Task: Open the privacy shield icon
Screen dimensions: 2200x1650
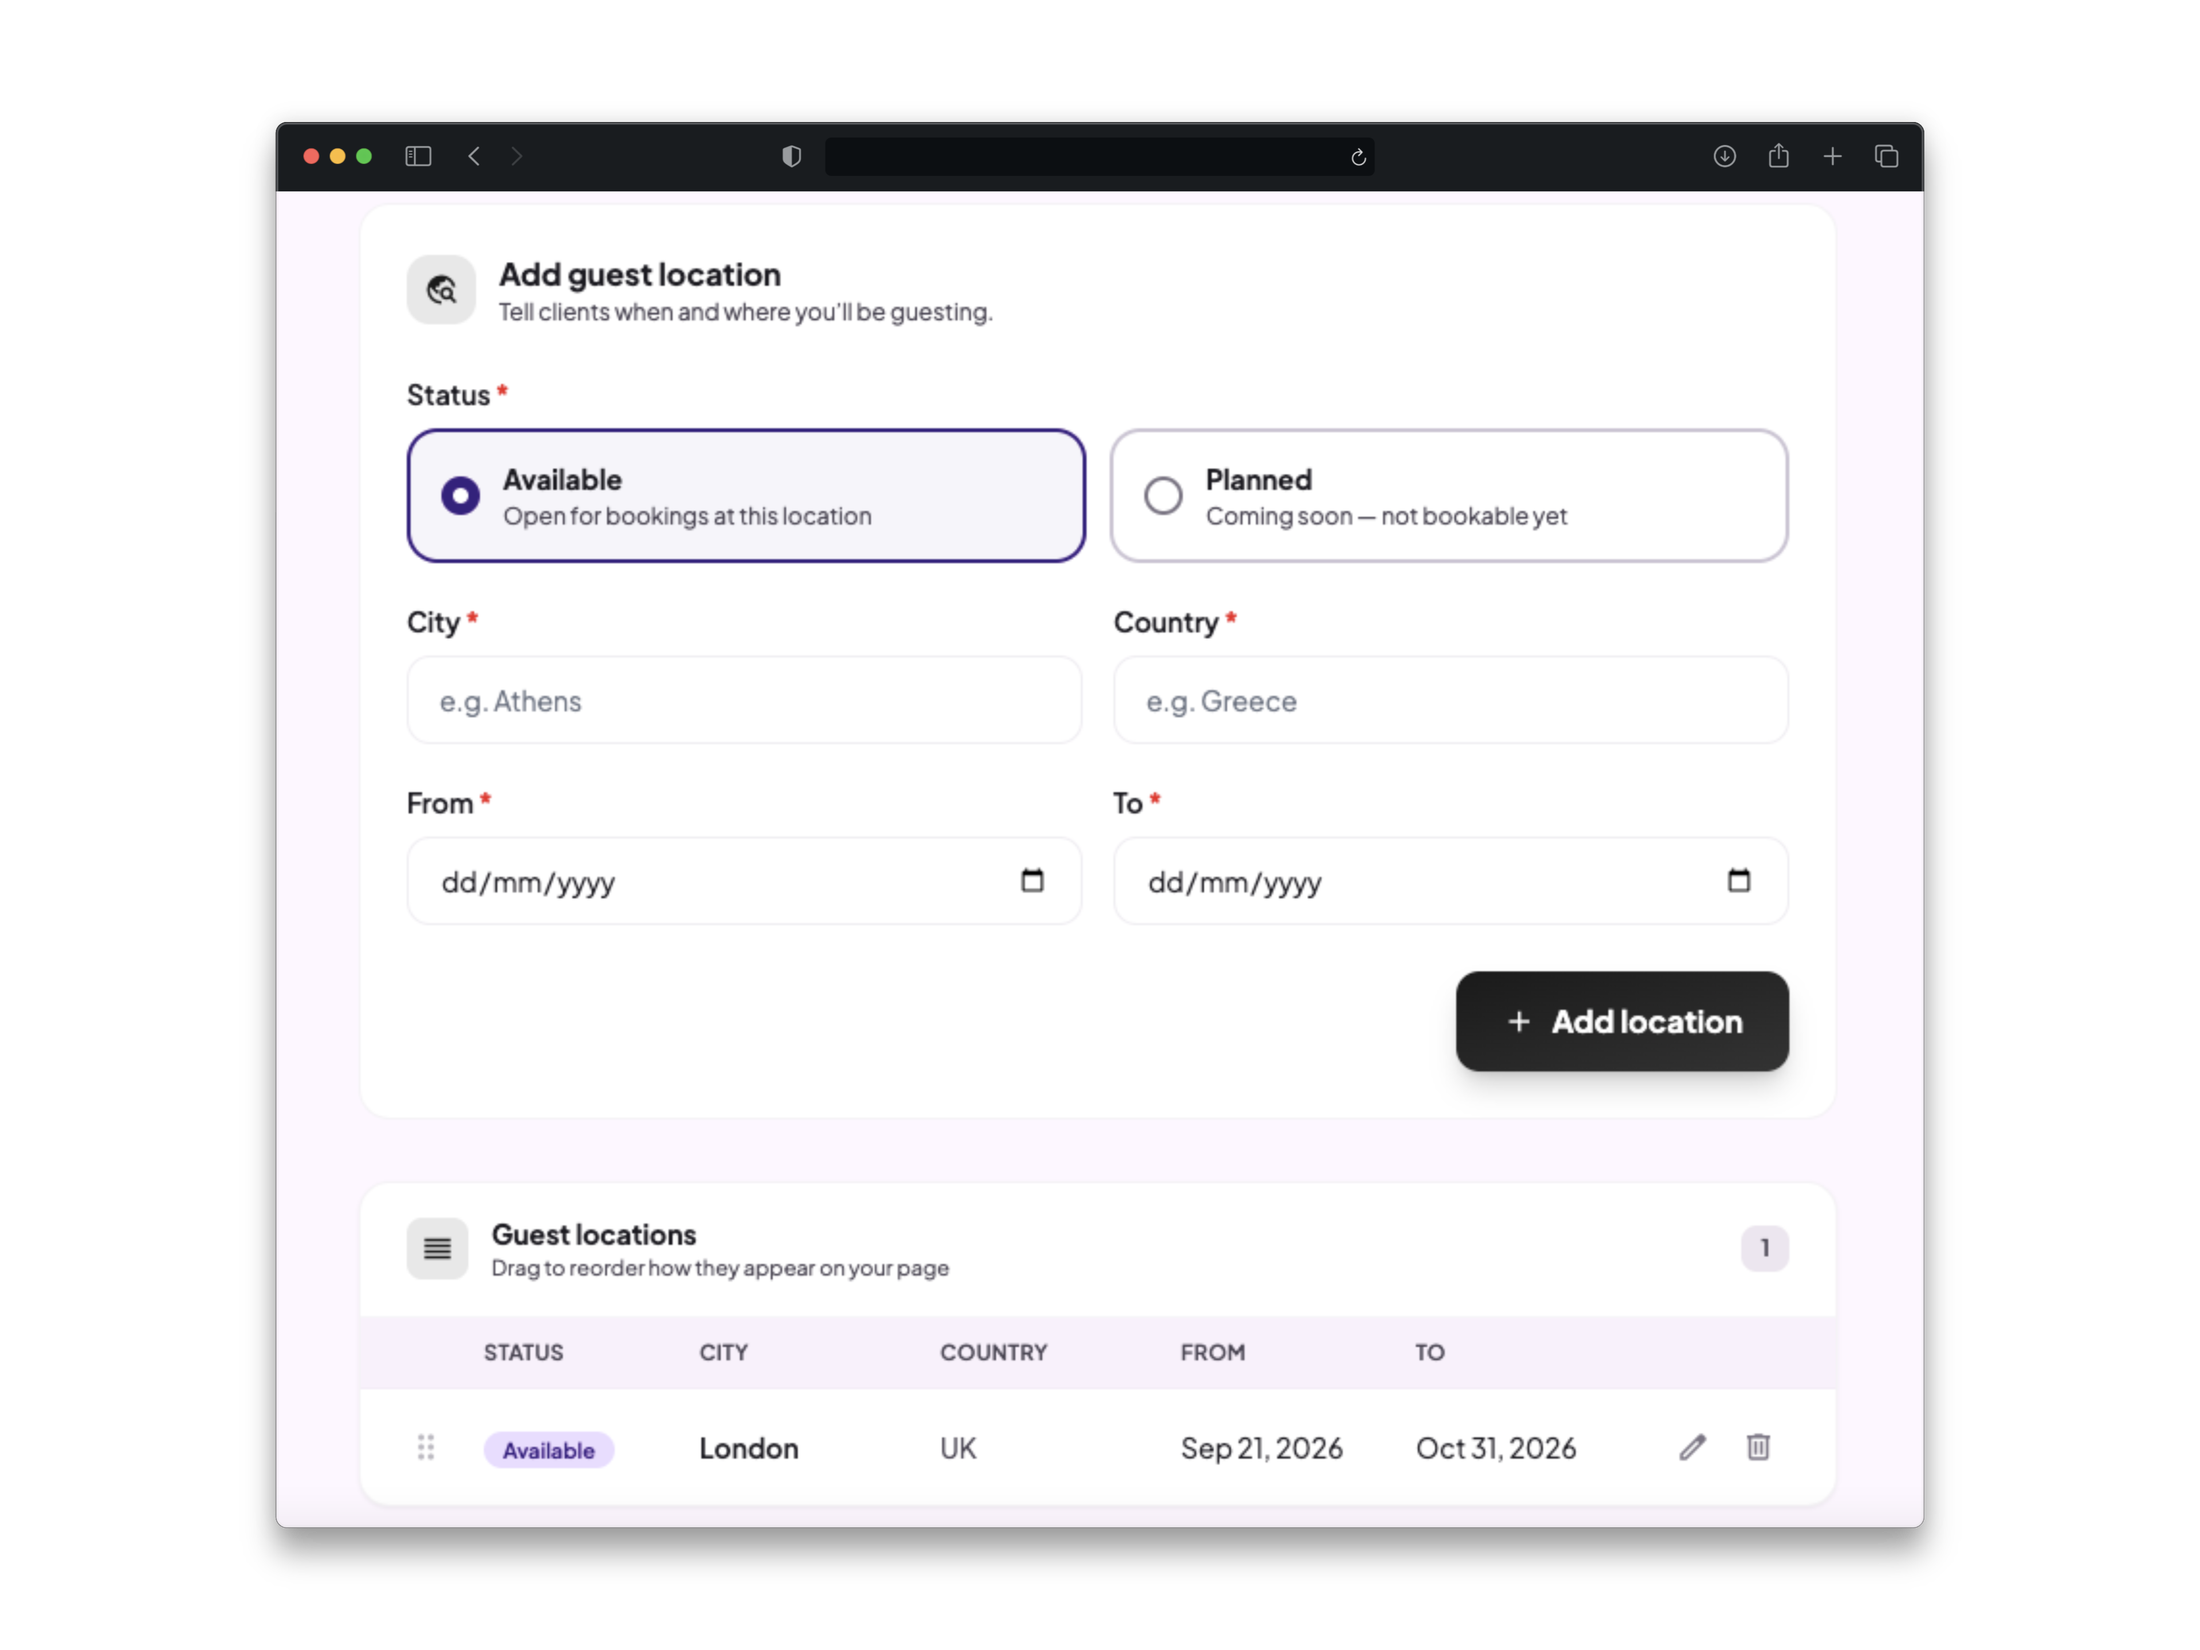Action: pos(791,156)
